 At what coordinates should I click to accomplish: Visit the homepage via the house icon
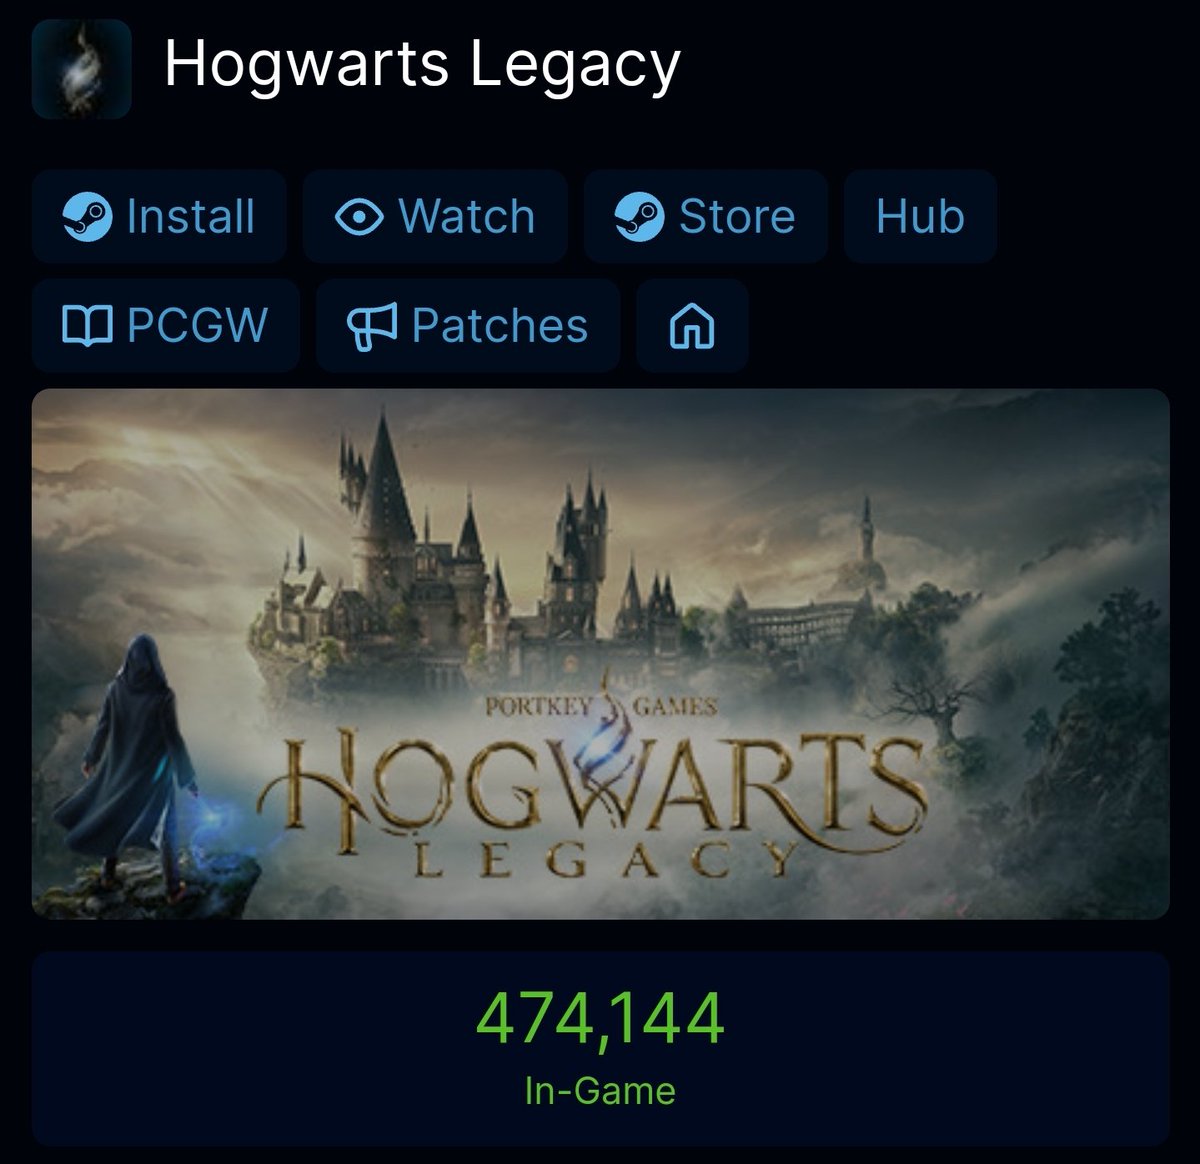pos(692,326)
